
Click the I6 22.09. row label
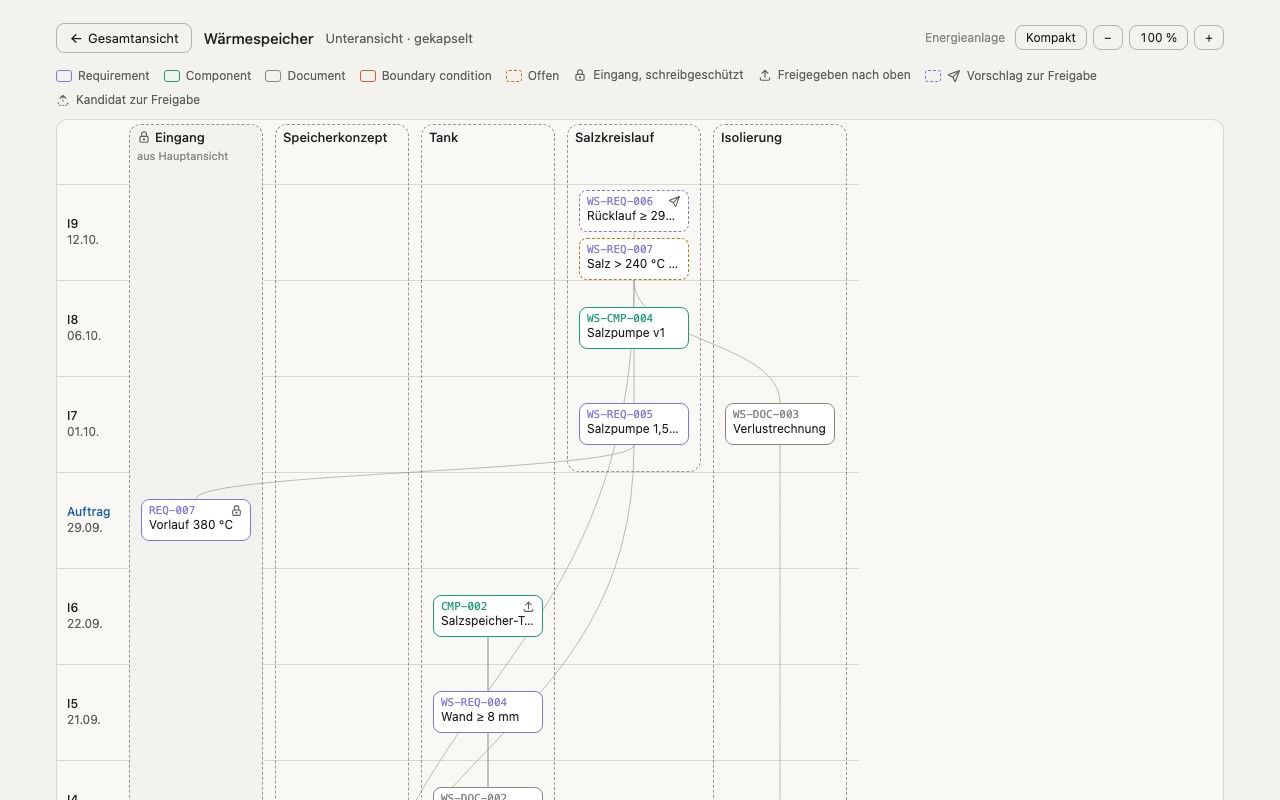coord(85,616)
